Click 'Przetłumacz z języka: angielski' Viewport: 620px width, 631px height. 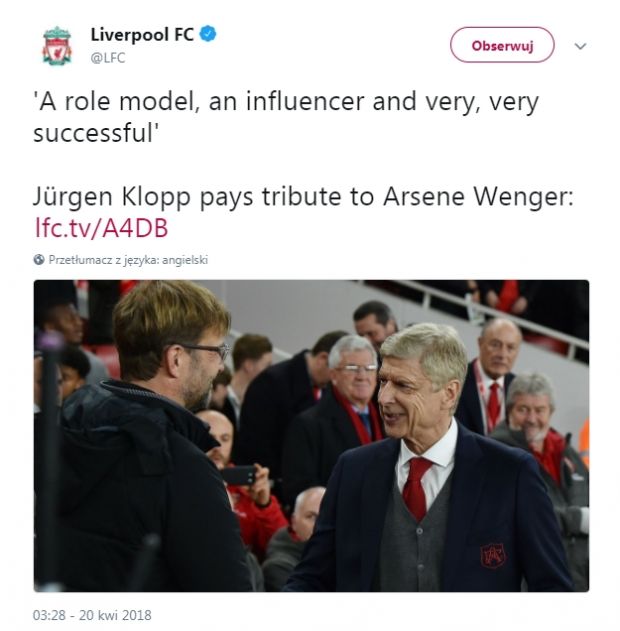tap(128, 260)
